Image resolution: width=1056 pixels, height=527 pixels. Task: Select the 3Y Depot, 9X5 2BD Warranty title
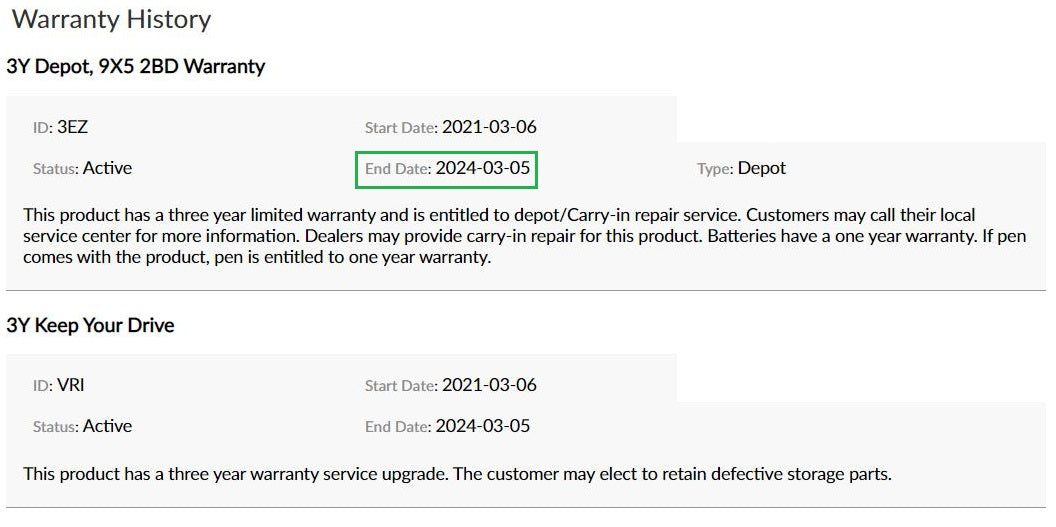(136, 67)
